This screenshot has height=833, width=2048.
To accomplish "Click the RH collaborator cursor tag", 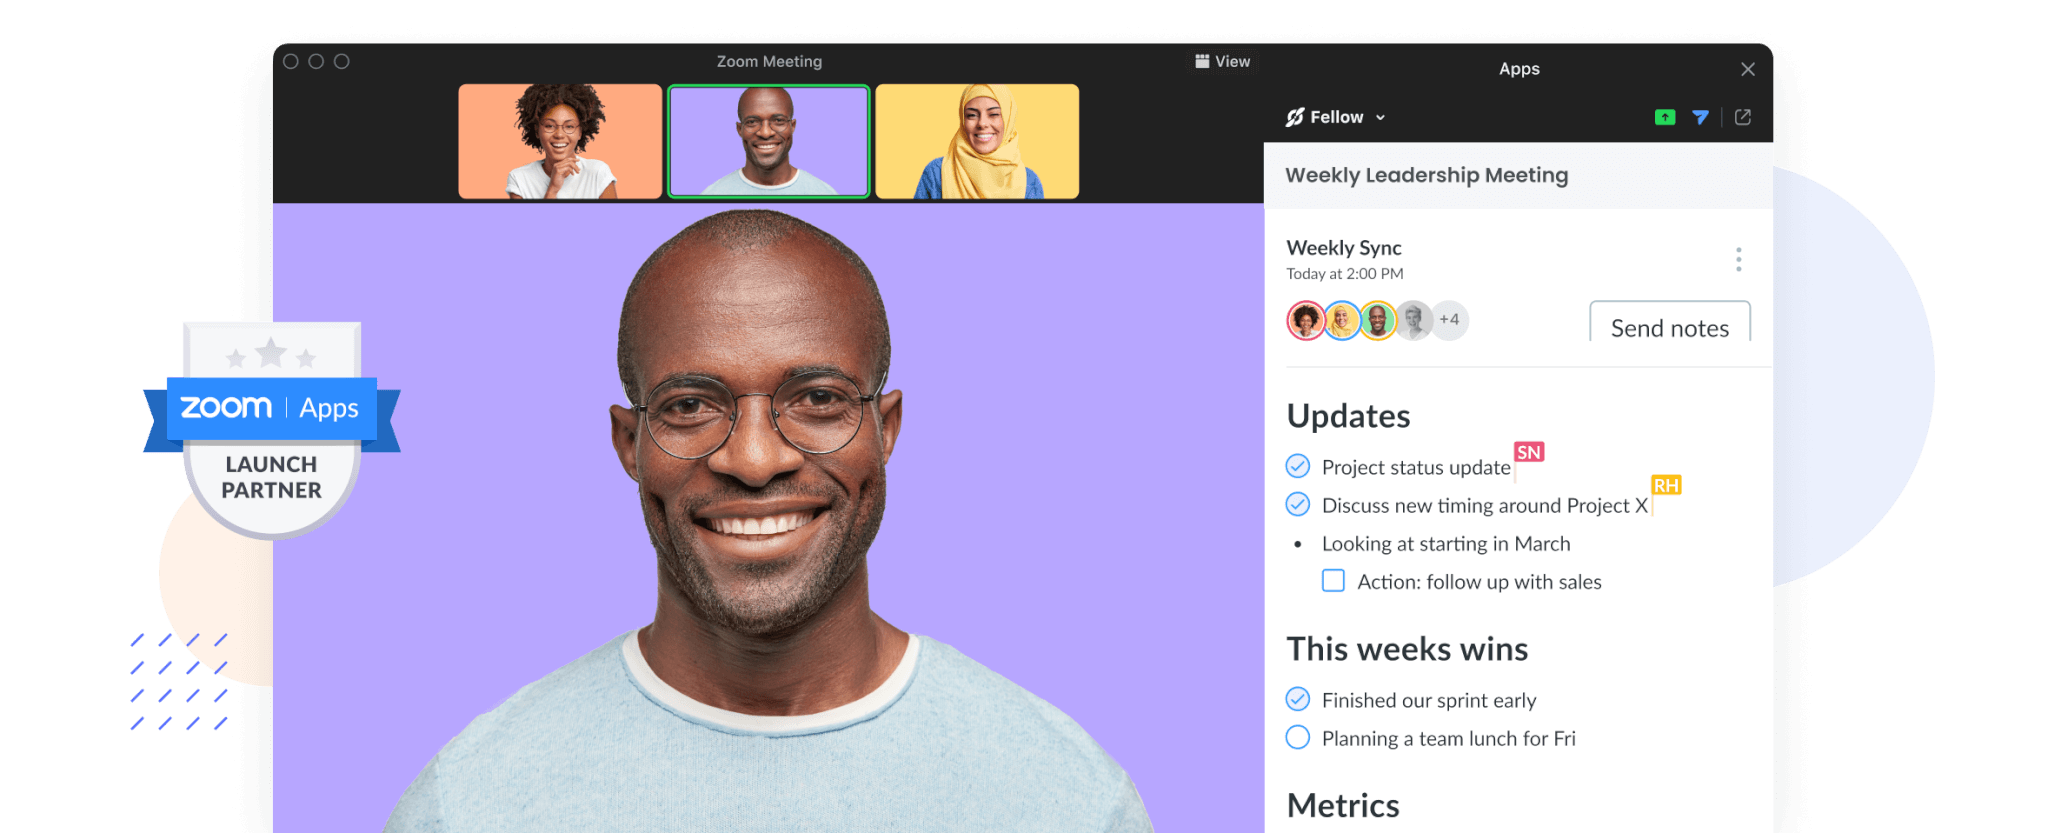I will tap(1666, 485).
